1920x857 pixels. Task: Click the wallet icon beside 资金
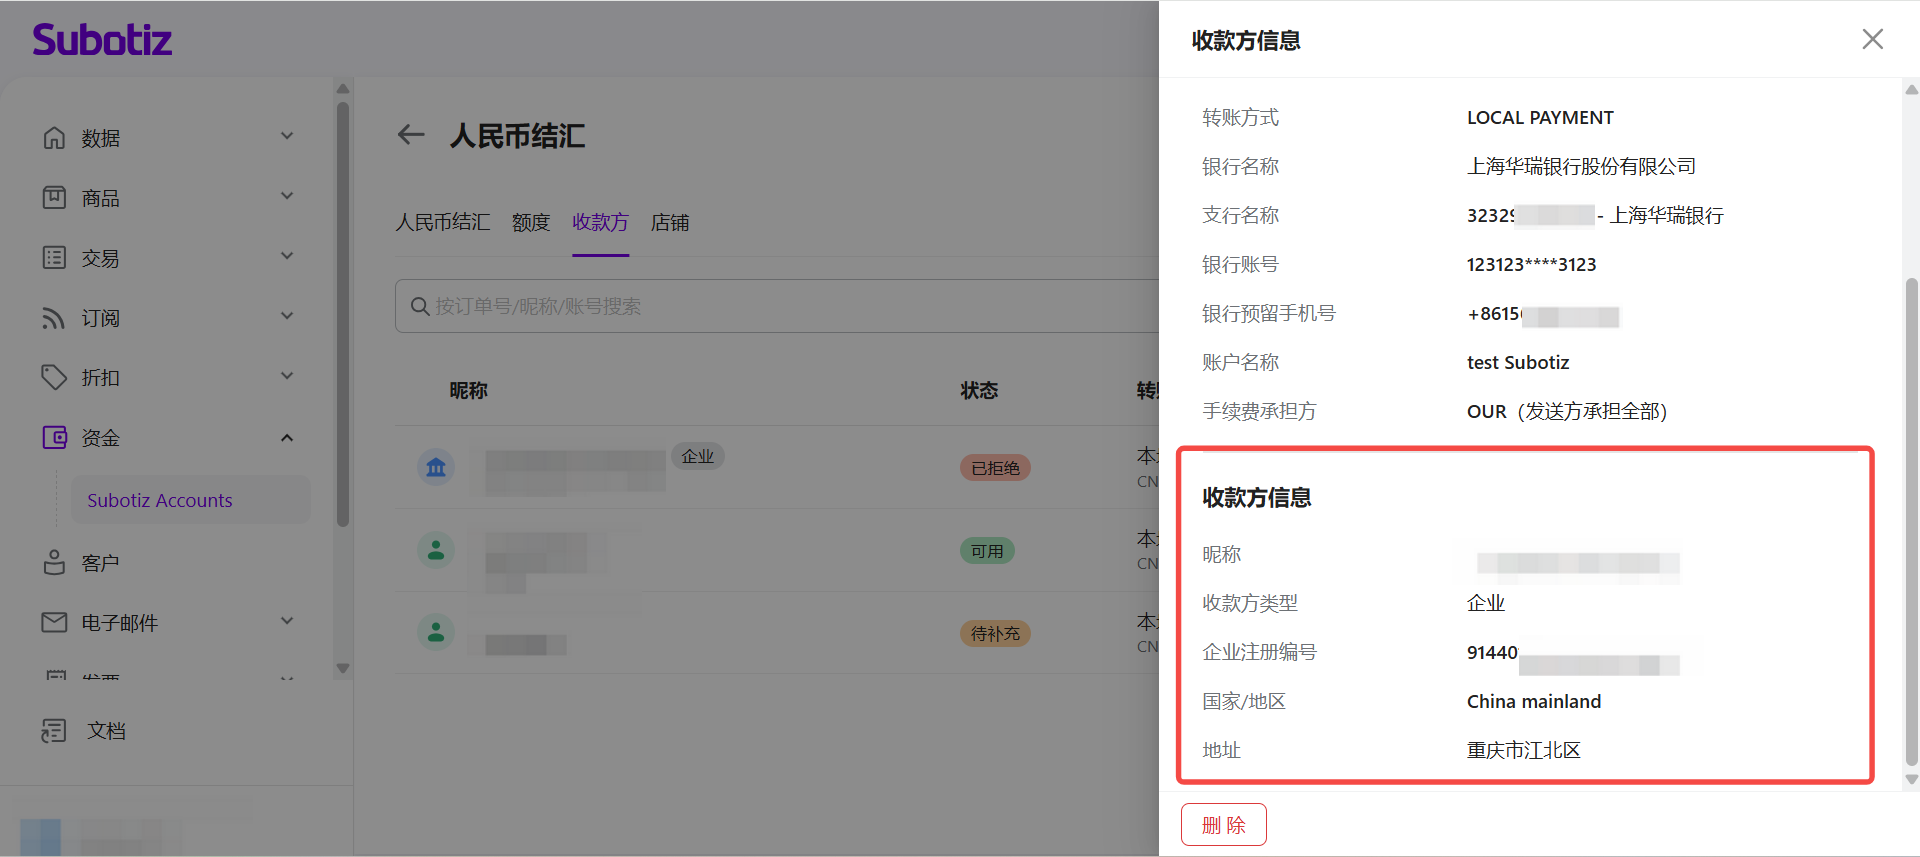coord(54,437)
